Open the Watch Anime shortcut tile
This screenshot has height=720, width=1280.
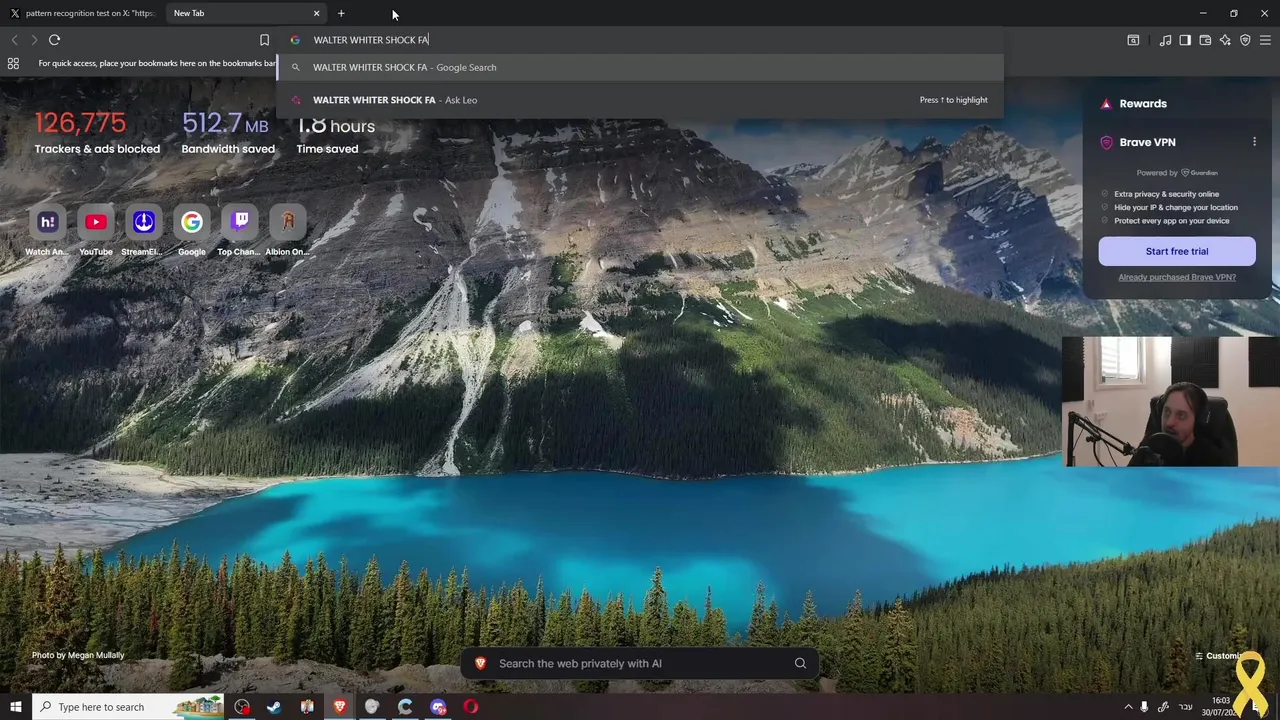tap(47, 231)
